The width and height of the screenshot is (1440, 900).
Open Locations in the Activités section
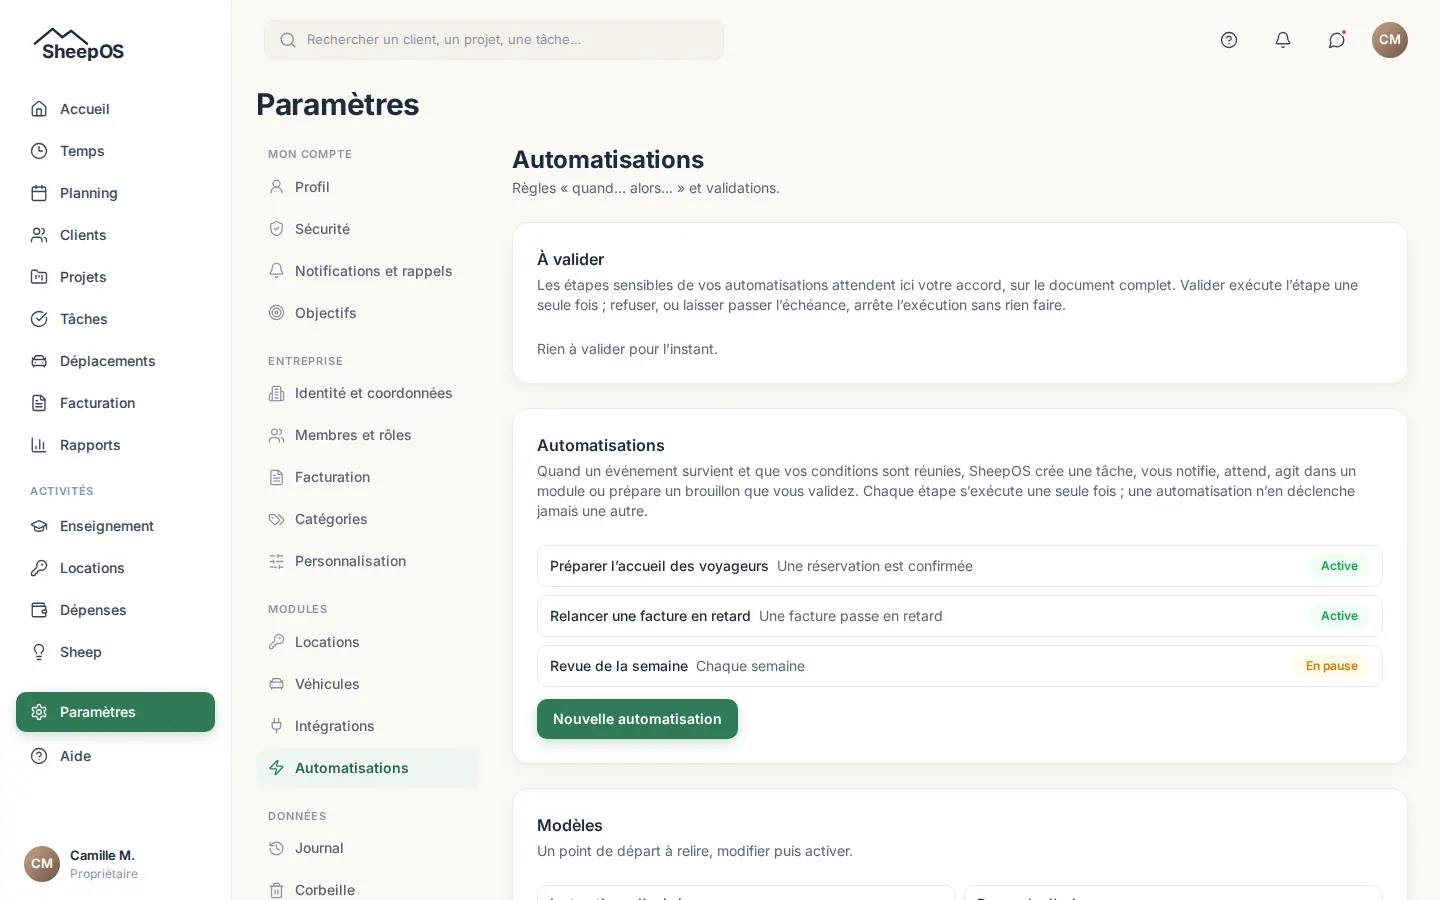point(115,568)
